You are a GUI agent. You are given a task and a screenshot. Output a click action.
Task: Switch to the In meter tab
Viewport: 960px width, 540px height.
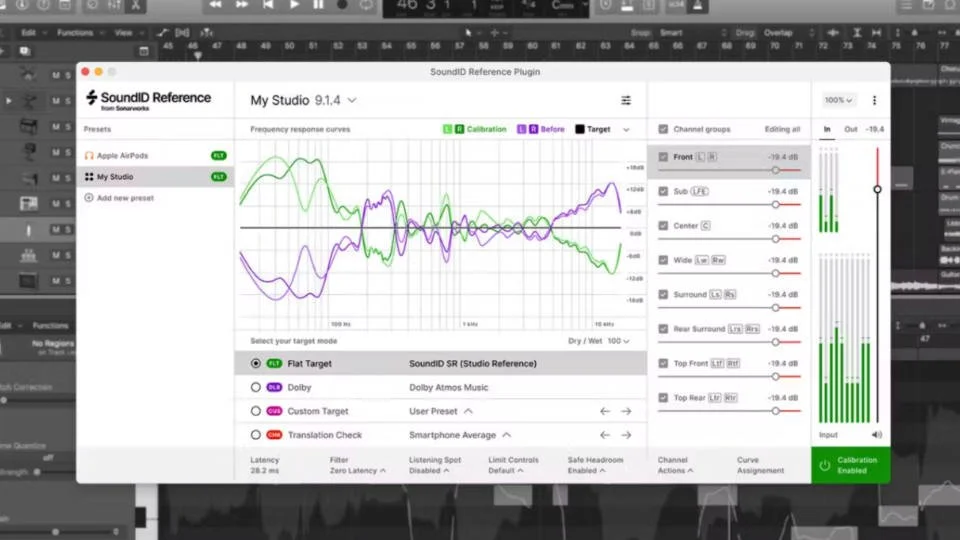827,130
